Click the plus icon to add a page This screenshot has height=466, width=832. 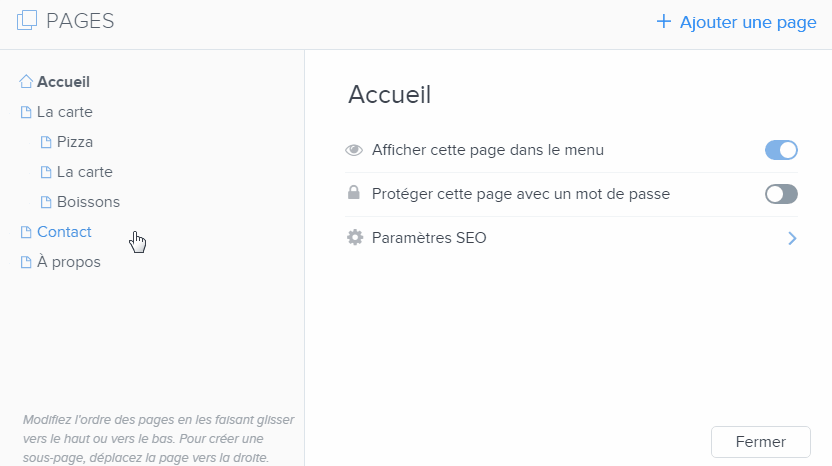tap(663, 21)
